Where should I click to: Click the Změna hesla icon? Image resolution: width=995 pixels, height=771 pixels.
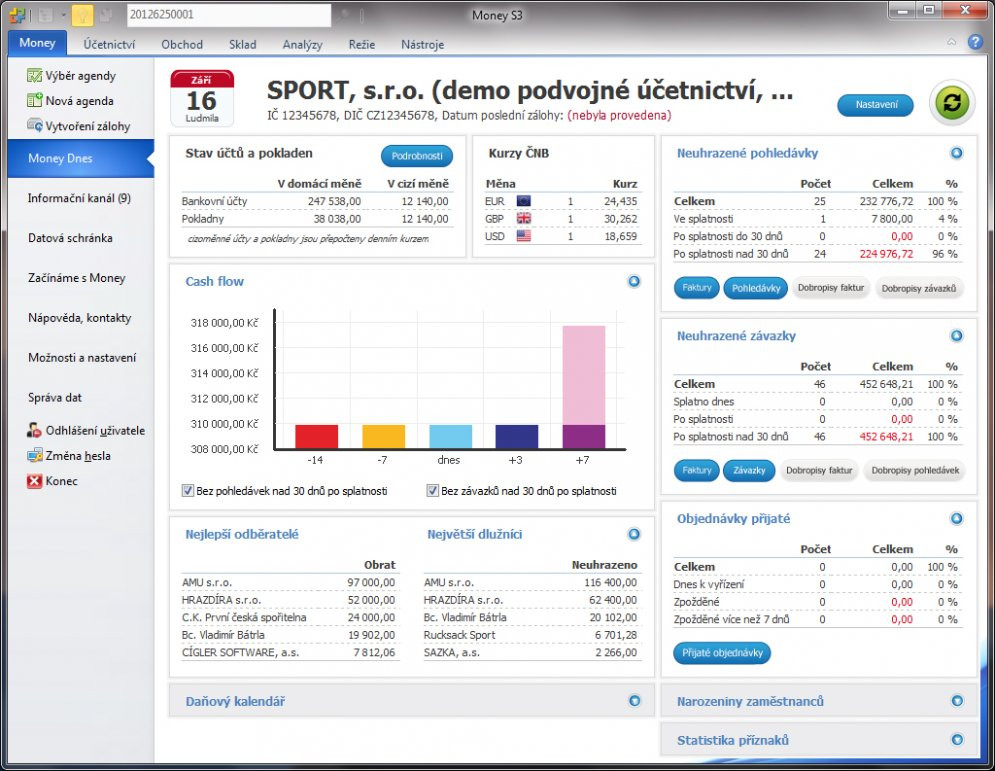pos(34,456)
